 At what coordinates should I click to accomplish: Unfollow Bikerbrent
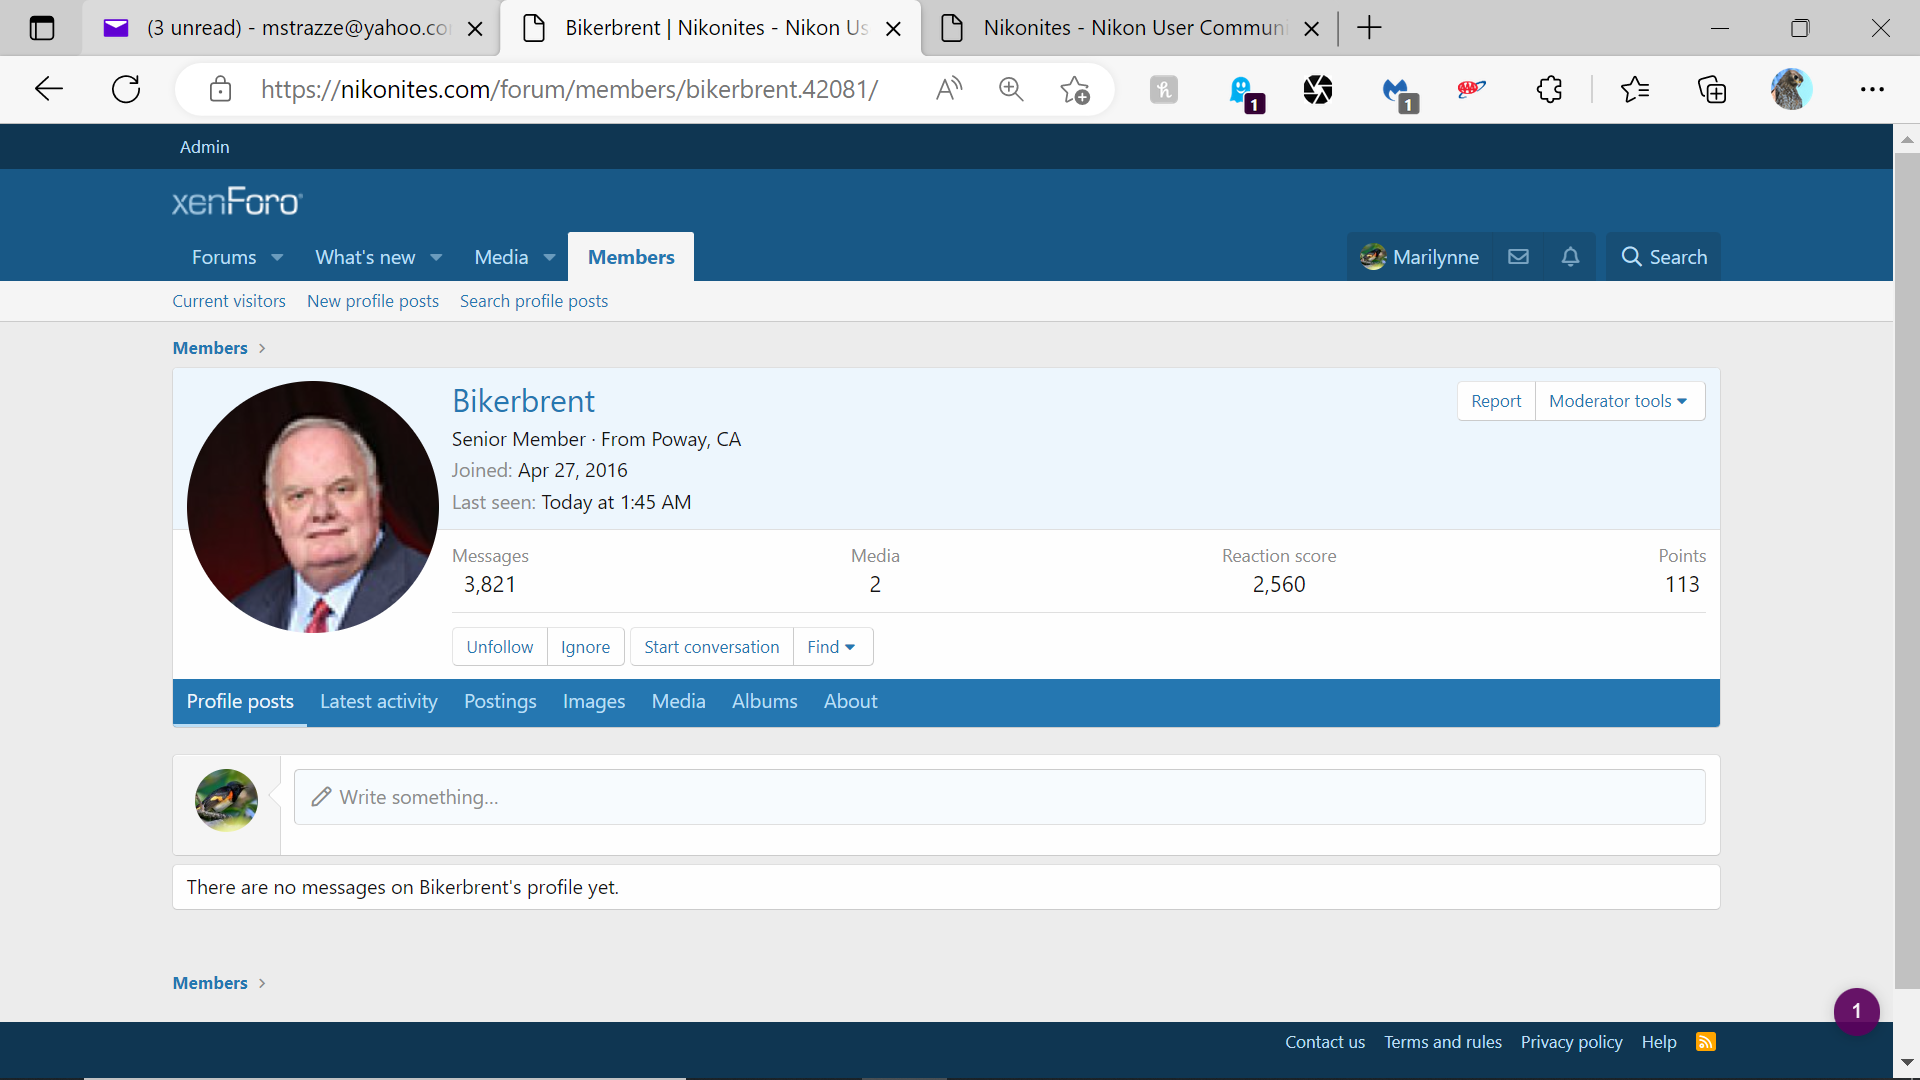click(x=499, y=647)
